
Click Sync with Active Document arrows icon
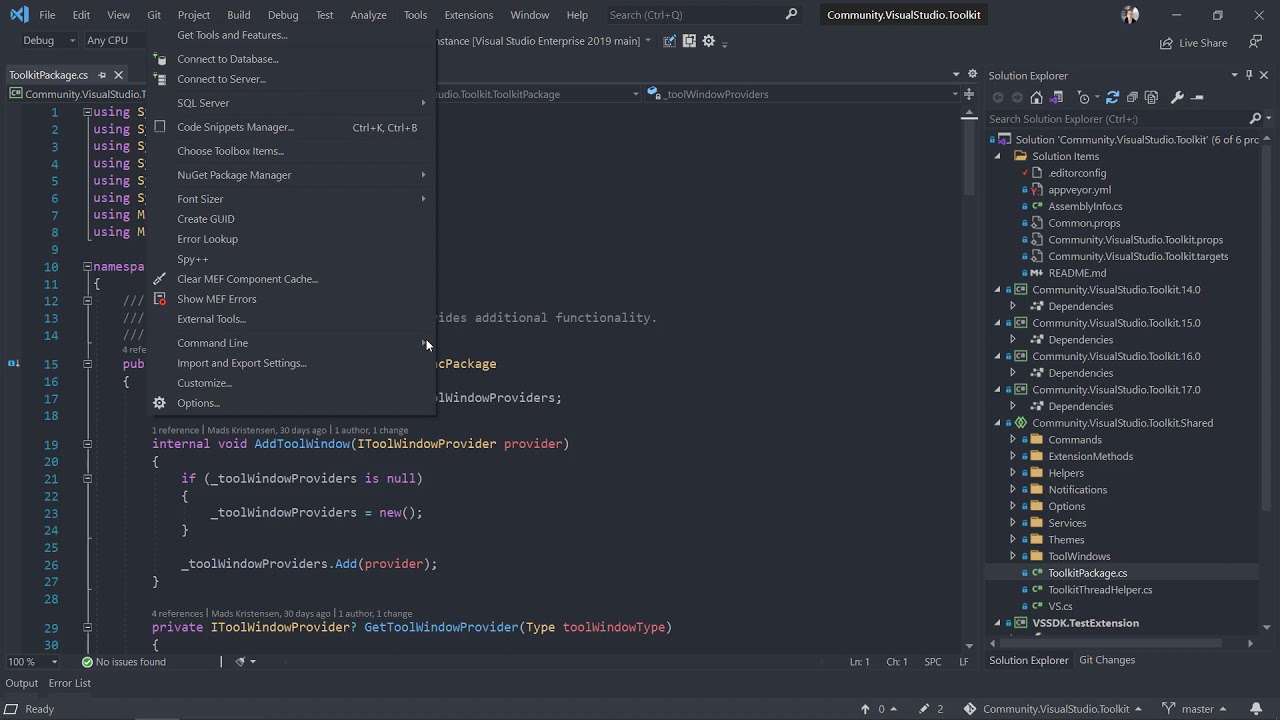(1112, 97)
